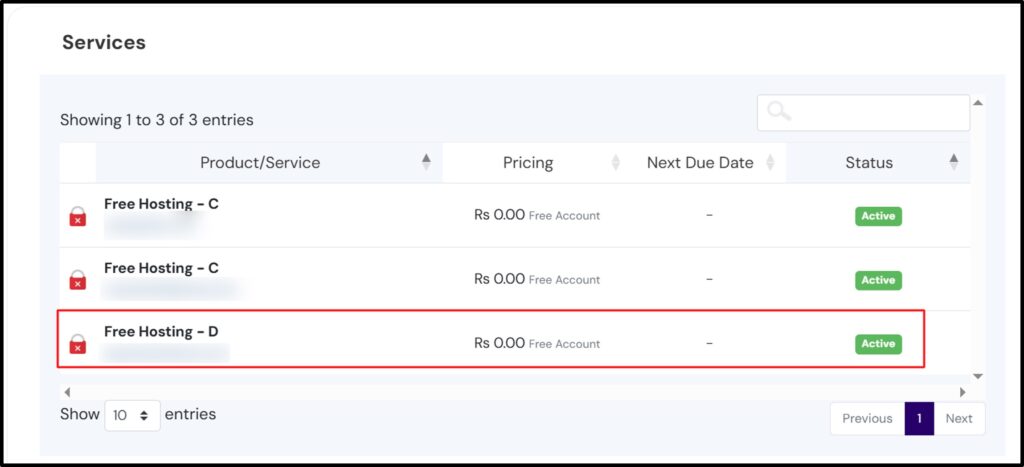Click the Status column header label
Viewport: 1024px width, 467px height.
(x=869, y=163)
